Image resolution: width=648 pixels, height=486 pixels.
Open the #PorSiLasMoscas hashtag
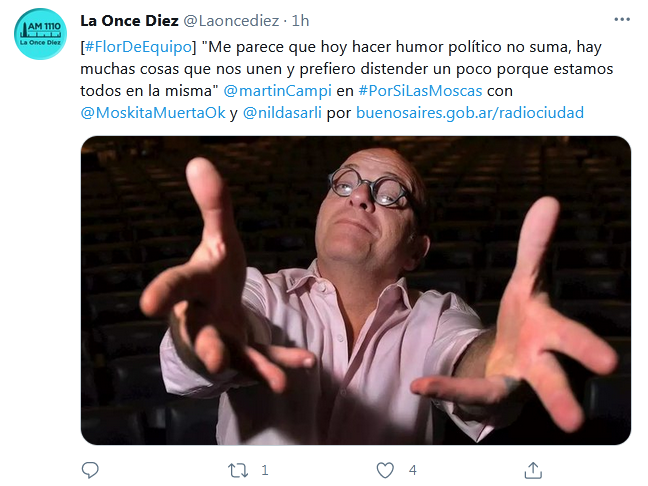tap(420, 91)
